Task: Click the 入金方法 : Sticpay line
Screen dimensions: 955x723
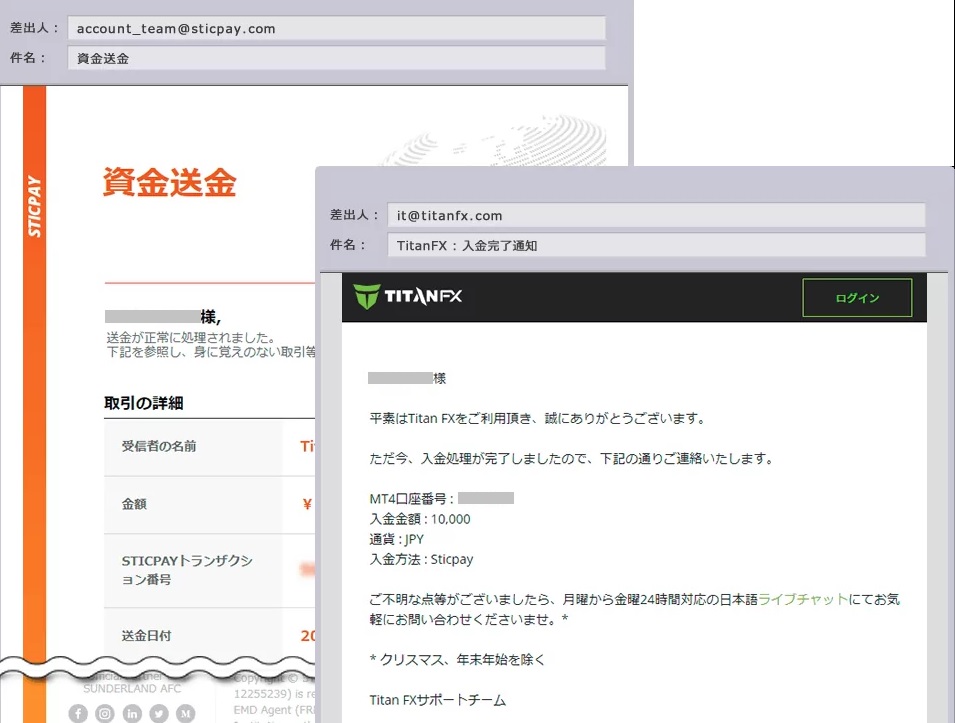Action: pyautogui.click(x=421, y=559)
